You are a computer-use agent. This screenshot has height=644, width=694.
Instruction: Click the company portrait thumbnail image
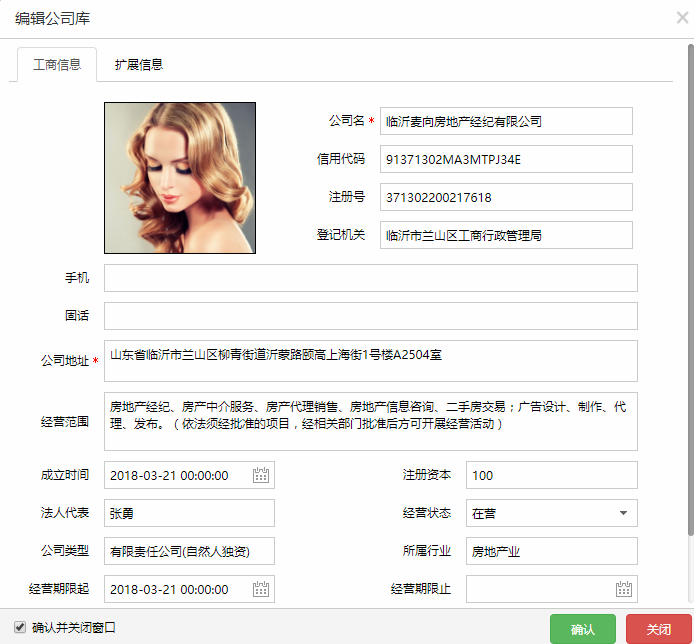coord(180,178)
